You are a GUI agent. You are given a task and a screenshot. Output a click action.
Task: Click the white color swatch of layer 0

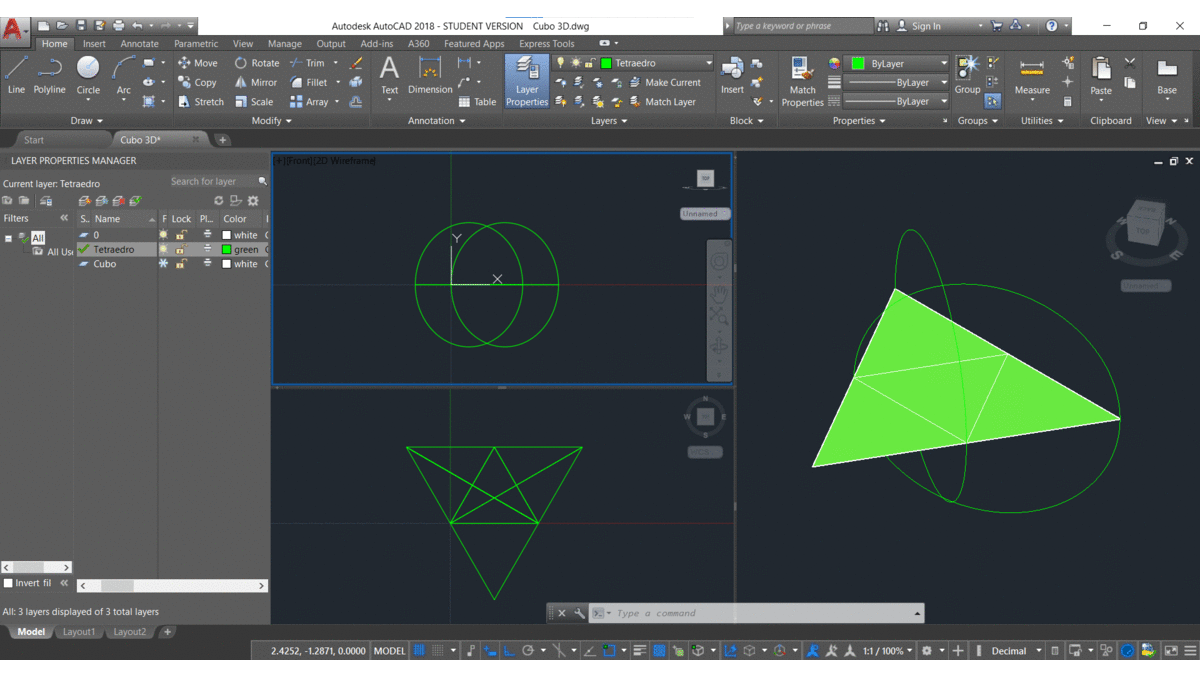coord(226,235)
